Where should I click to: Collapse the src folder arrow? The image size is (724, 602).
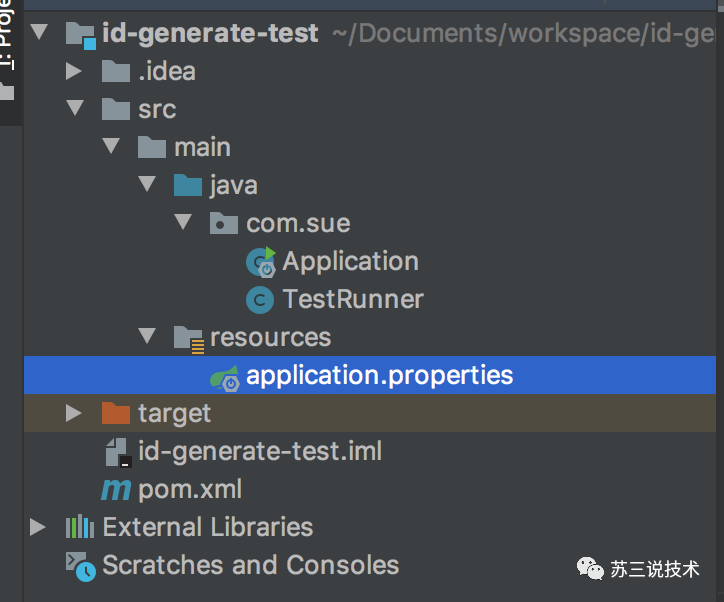(73, 109)
